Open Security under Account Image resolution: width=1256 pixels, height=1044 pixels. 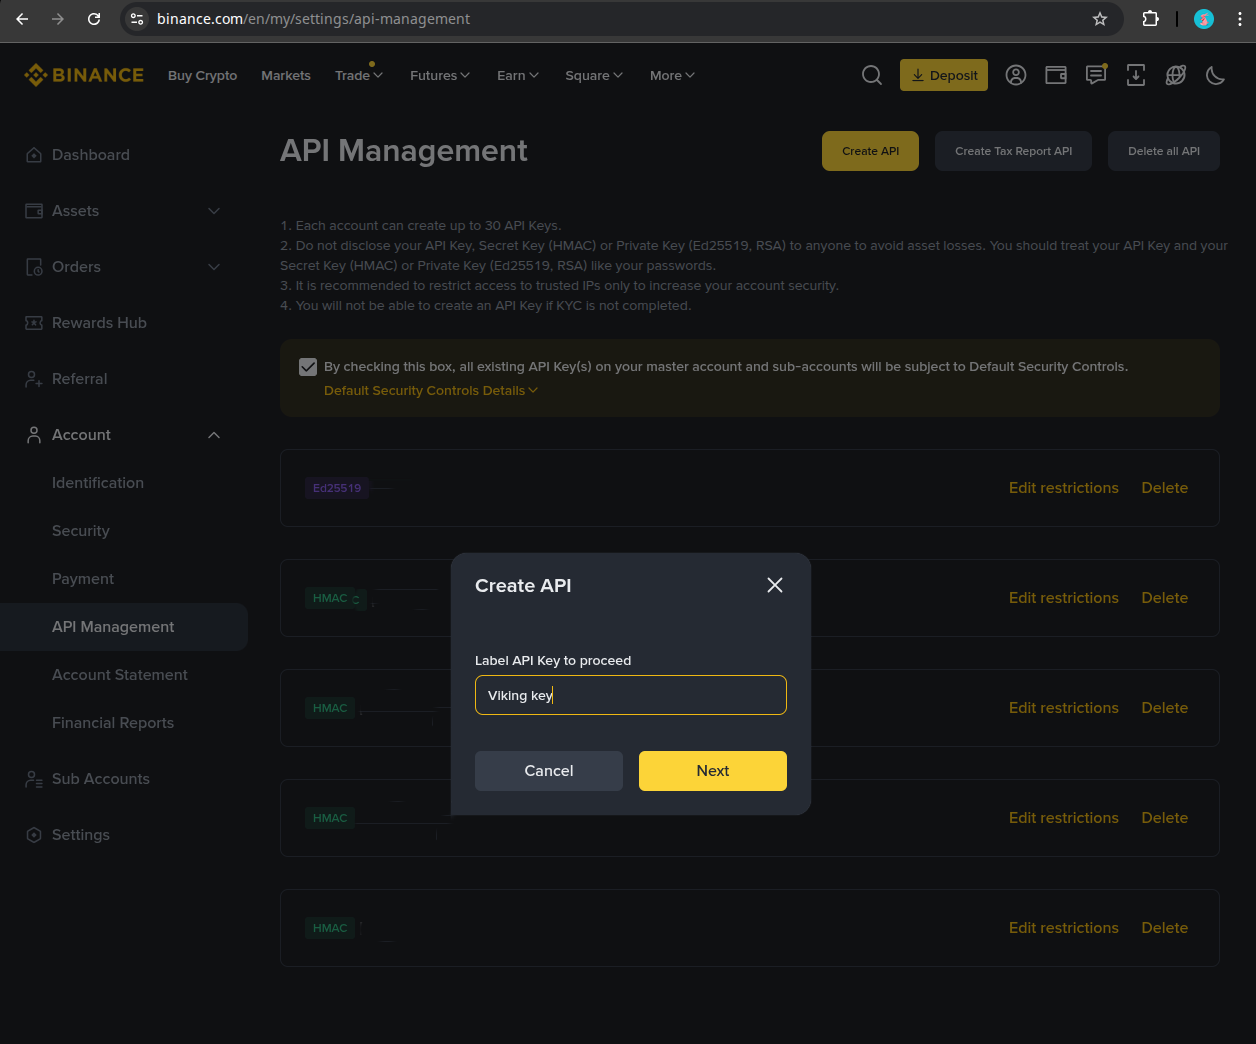coord(81,531)
